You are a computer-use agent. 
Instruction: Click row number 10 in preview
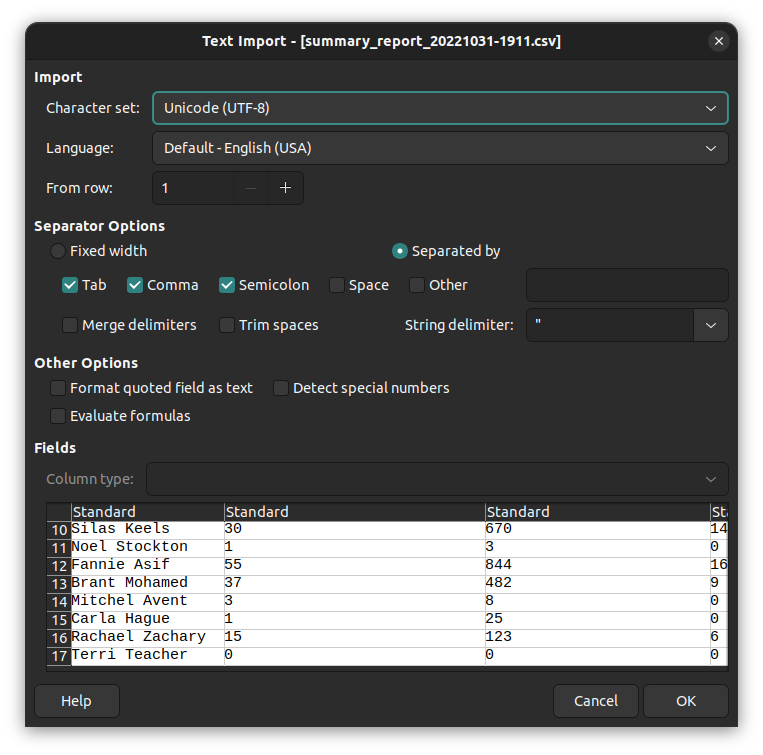click(59, 530)
